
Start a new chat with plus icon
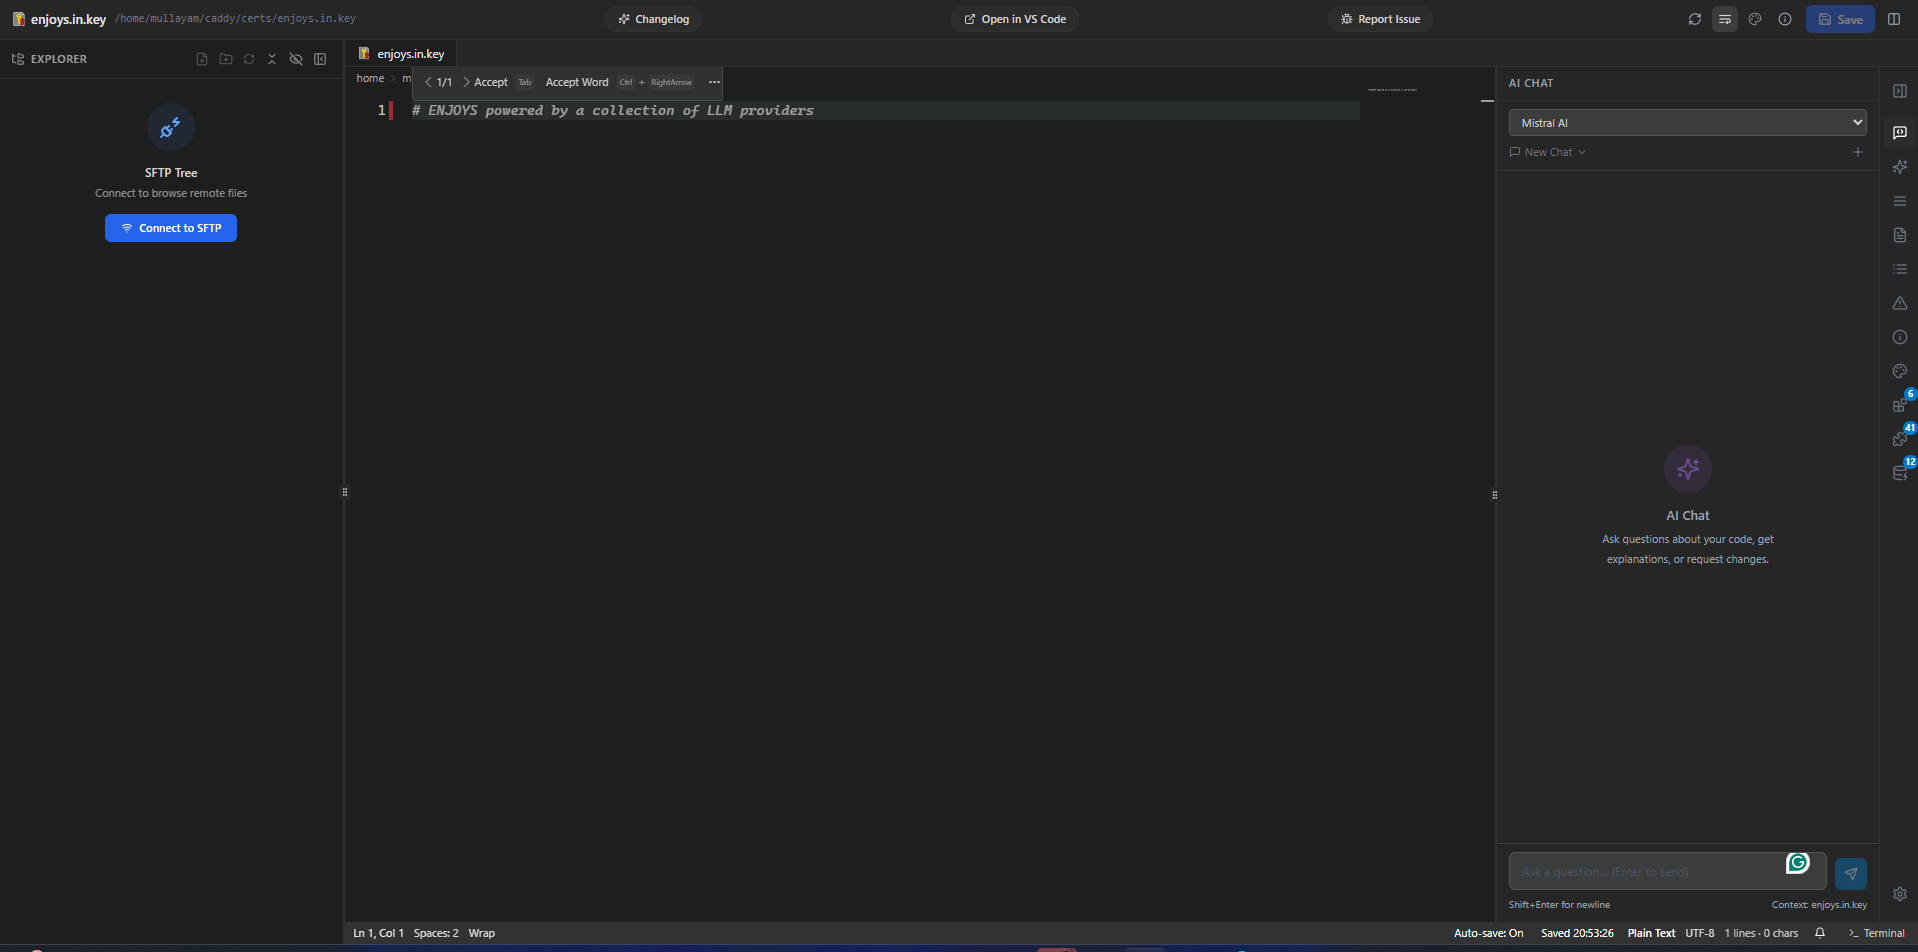pos(1858,152)
